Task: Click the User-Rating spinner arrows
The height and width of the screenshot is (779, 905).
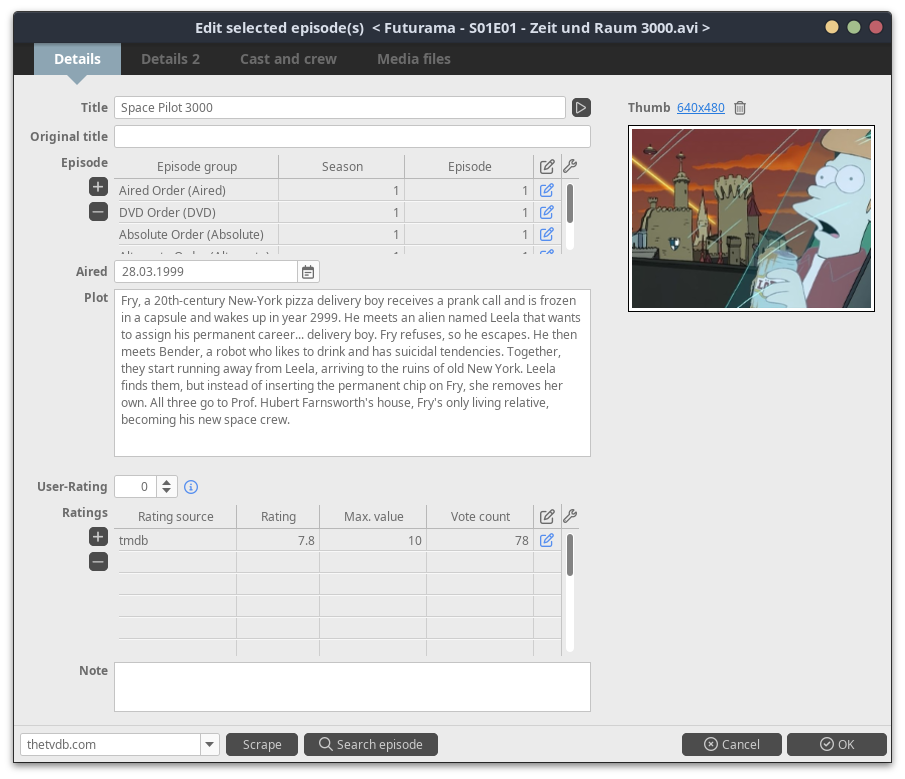Action: coord(166,487)
